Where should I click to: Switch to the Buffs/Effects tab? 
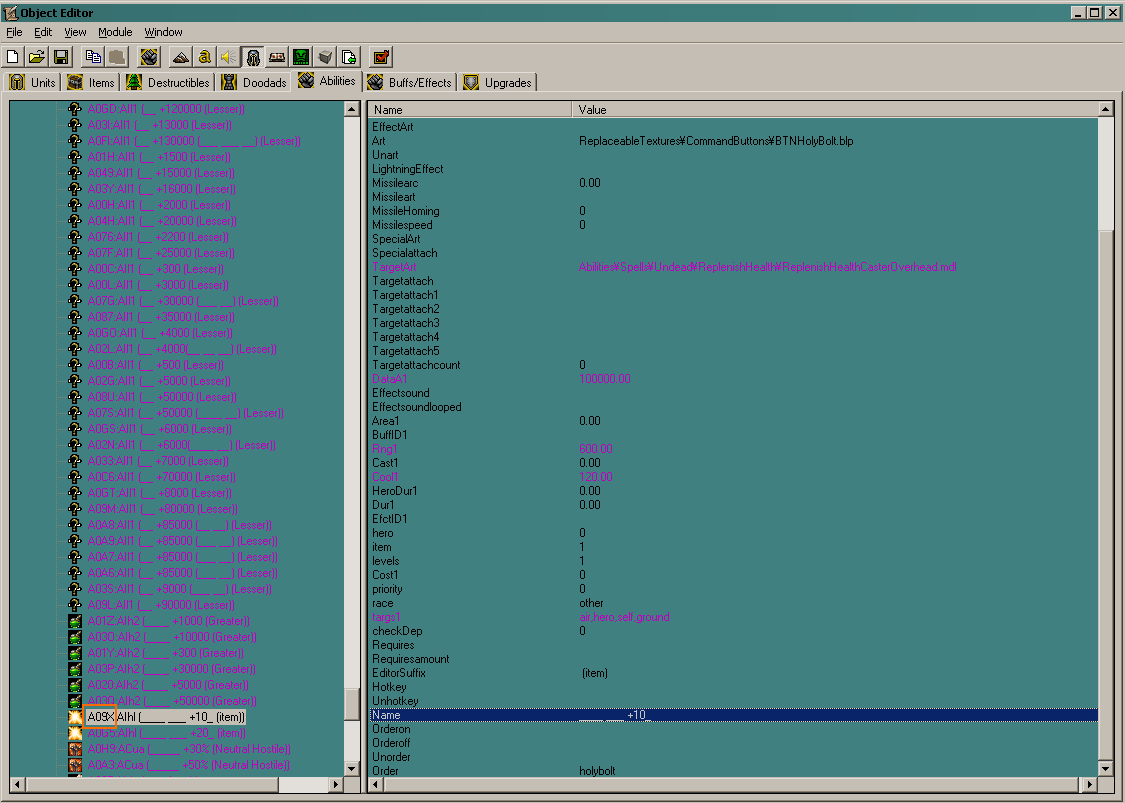point(410,83)
